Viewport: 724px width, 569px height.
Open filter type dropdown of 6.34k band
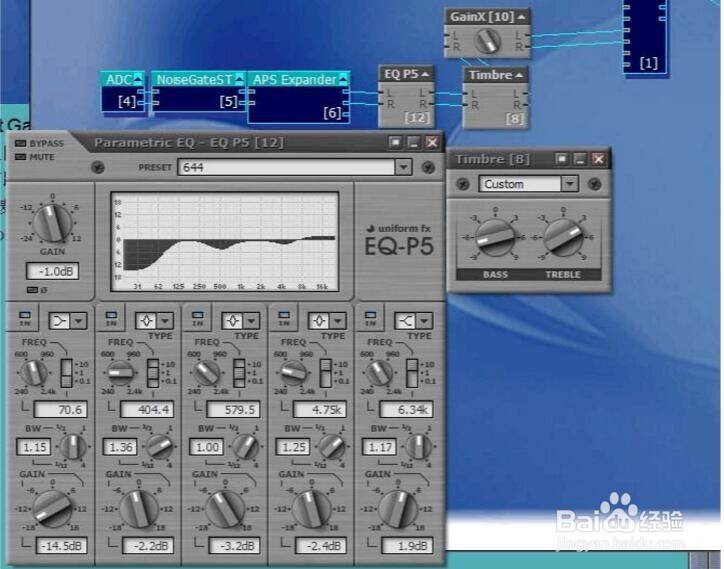pyautogui.click(x=424, y=321)
